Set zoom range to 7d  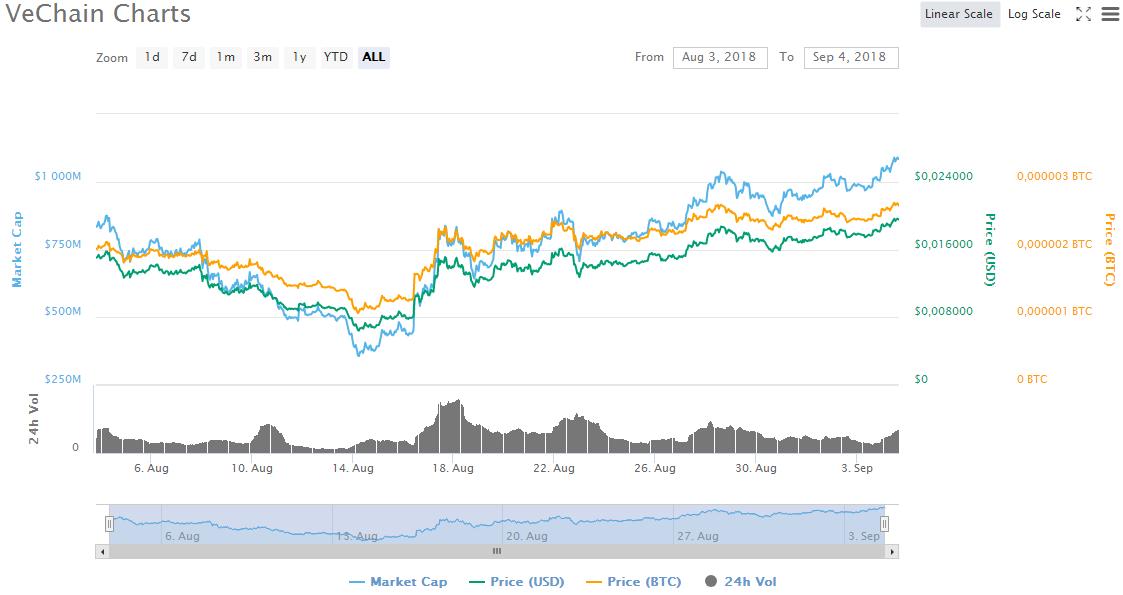click(x=189, y=57)
